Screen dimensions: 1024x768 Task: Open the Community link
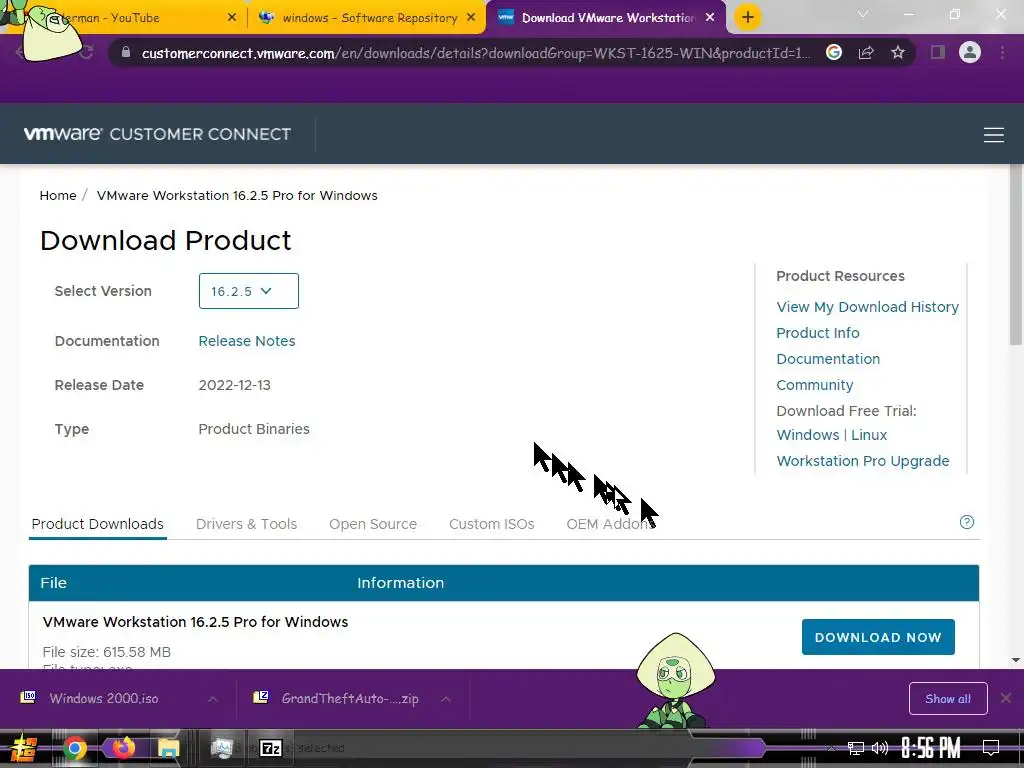(814, 385)
